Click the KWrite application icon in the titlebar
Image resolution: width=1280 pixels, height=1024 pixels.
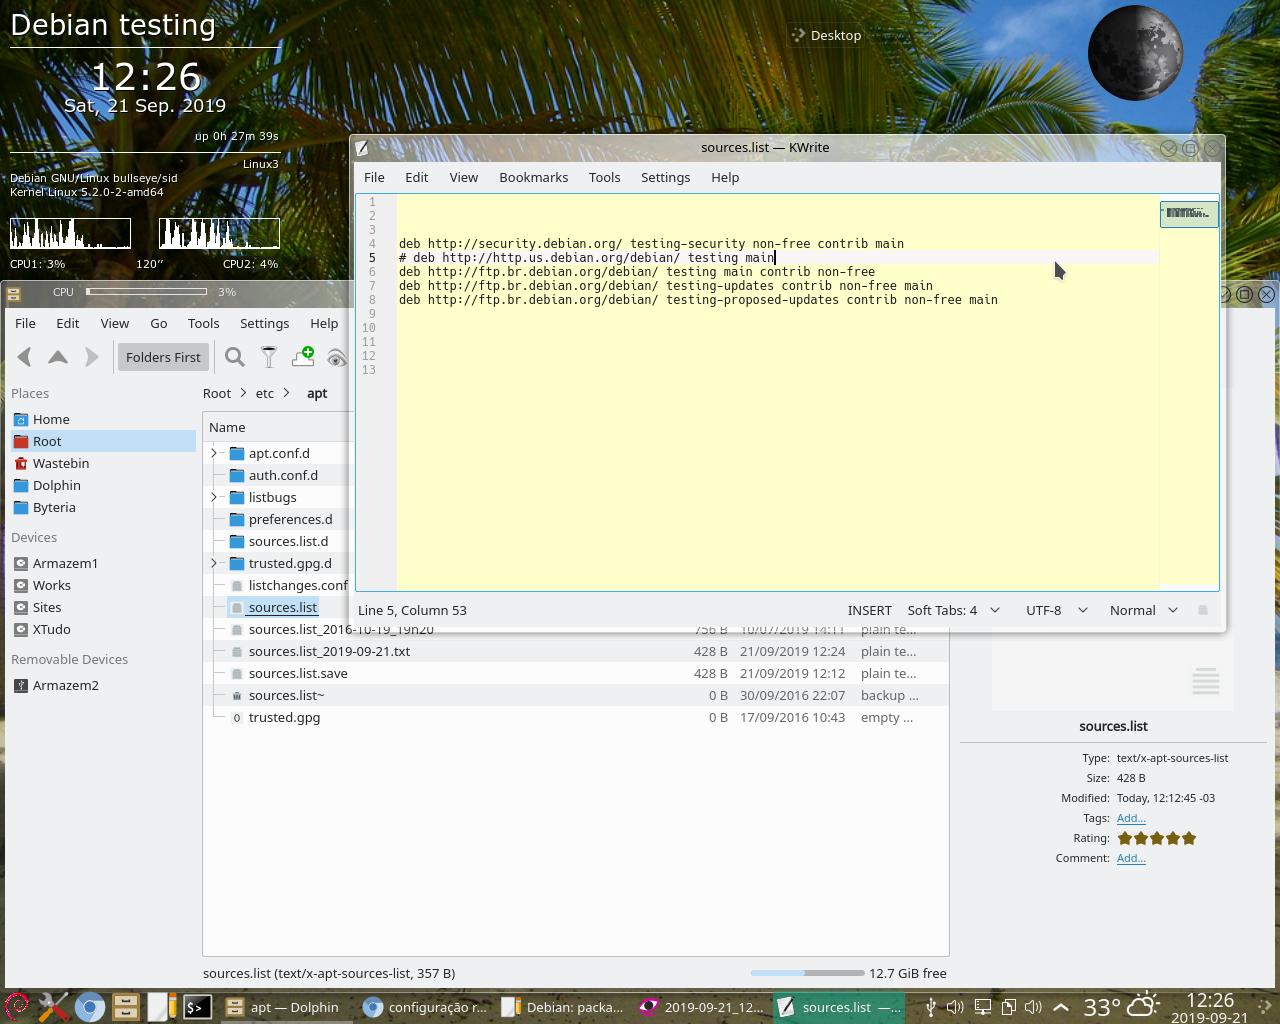click(362, 147)
